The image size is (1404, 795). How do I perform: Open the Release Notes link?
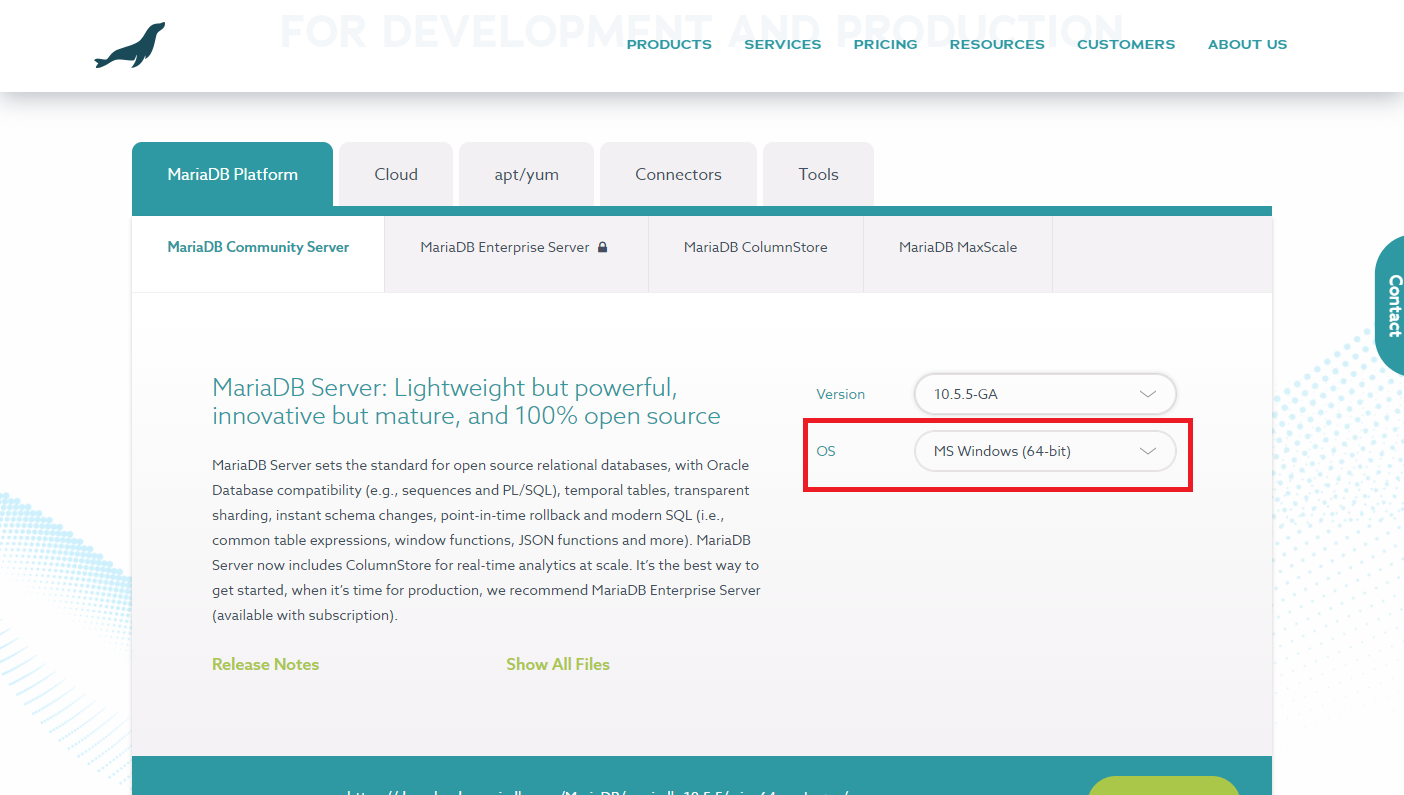pyautogui.click(x=265, y=664)
